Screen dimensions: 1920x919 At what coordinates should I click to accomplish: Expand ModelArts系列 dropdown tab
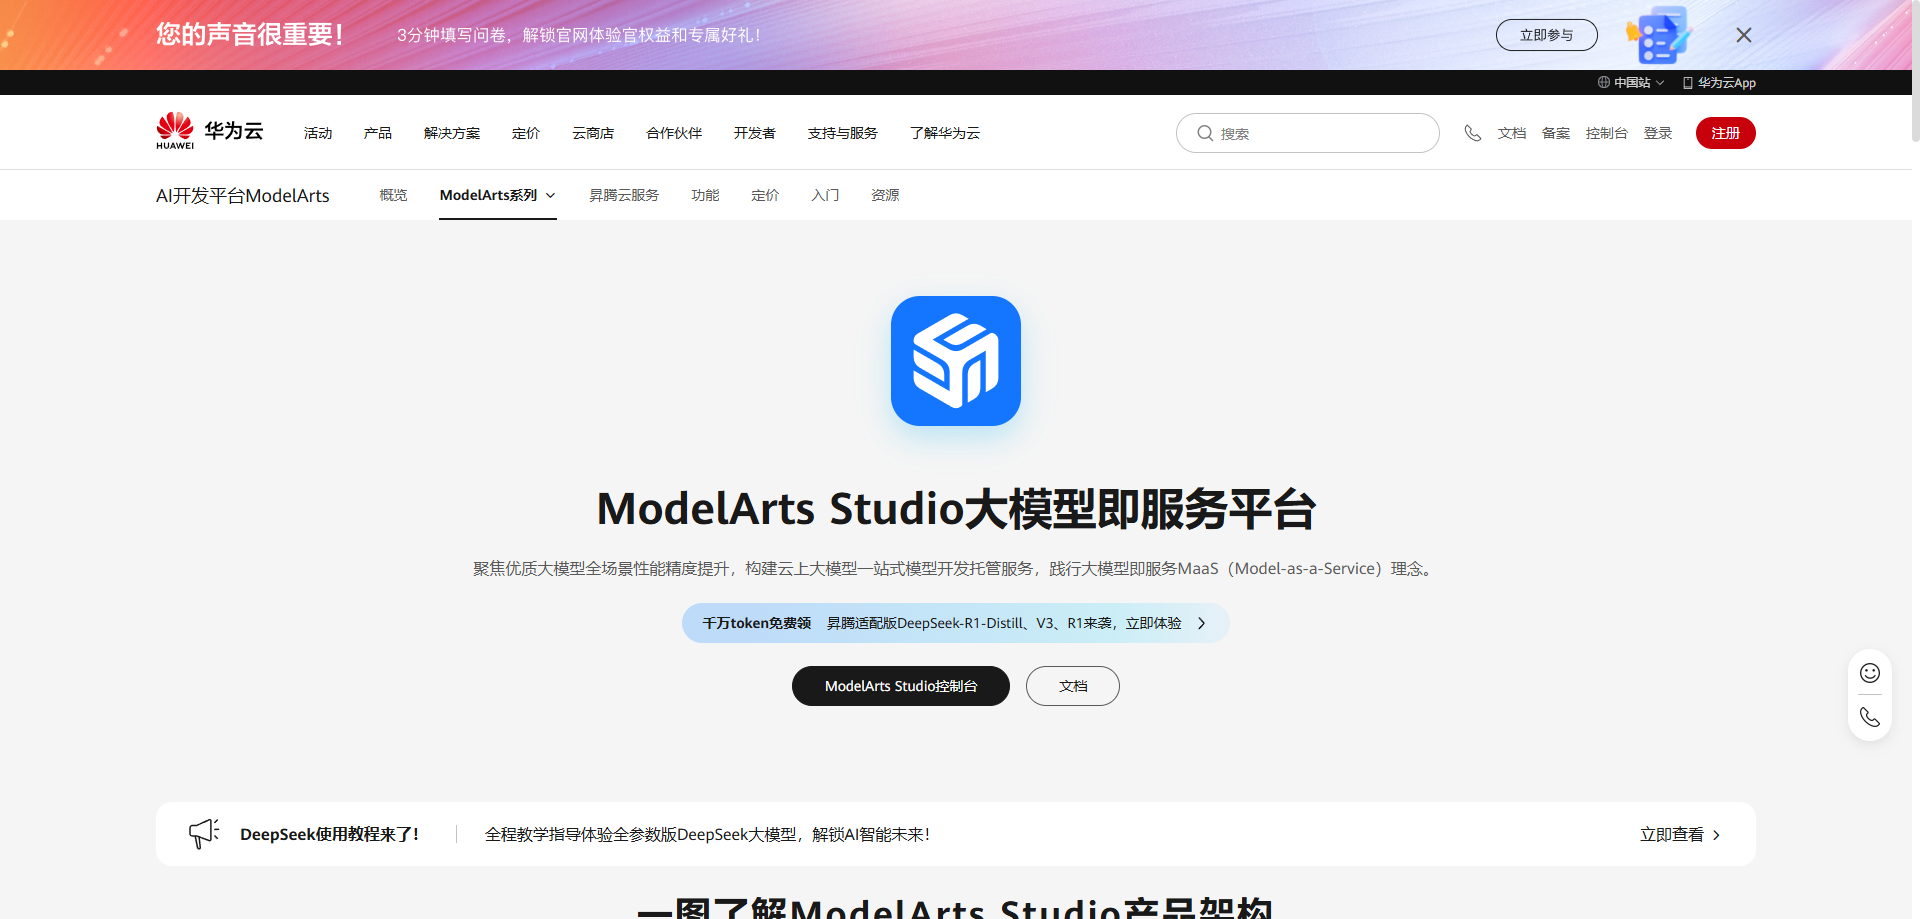[x=498, y=195]
